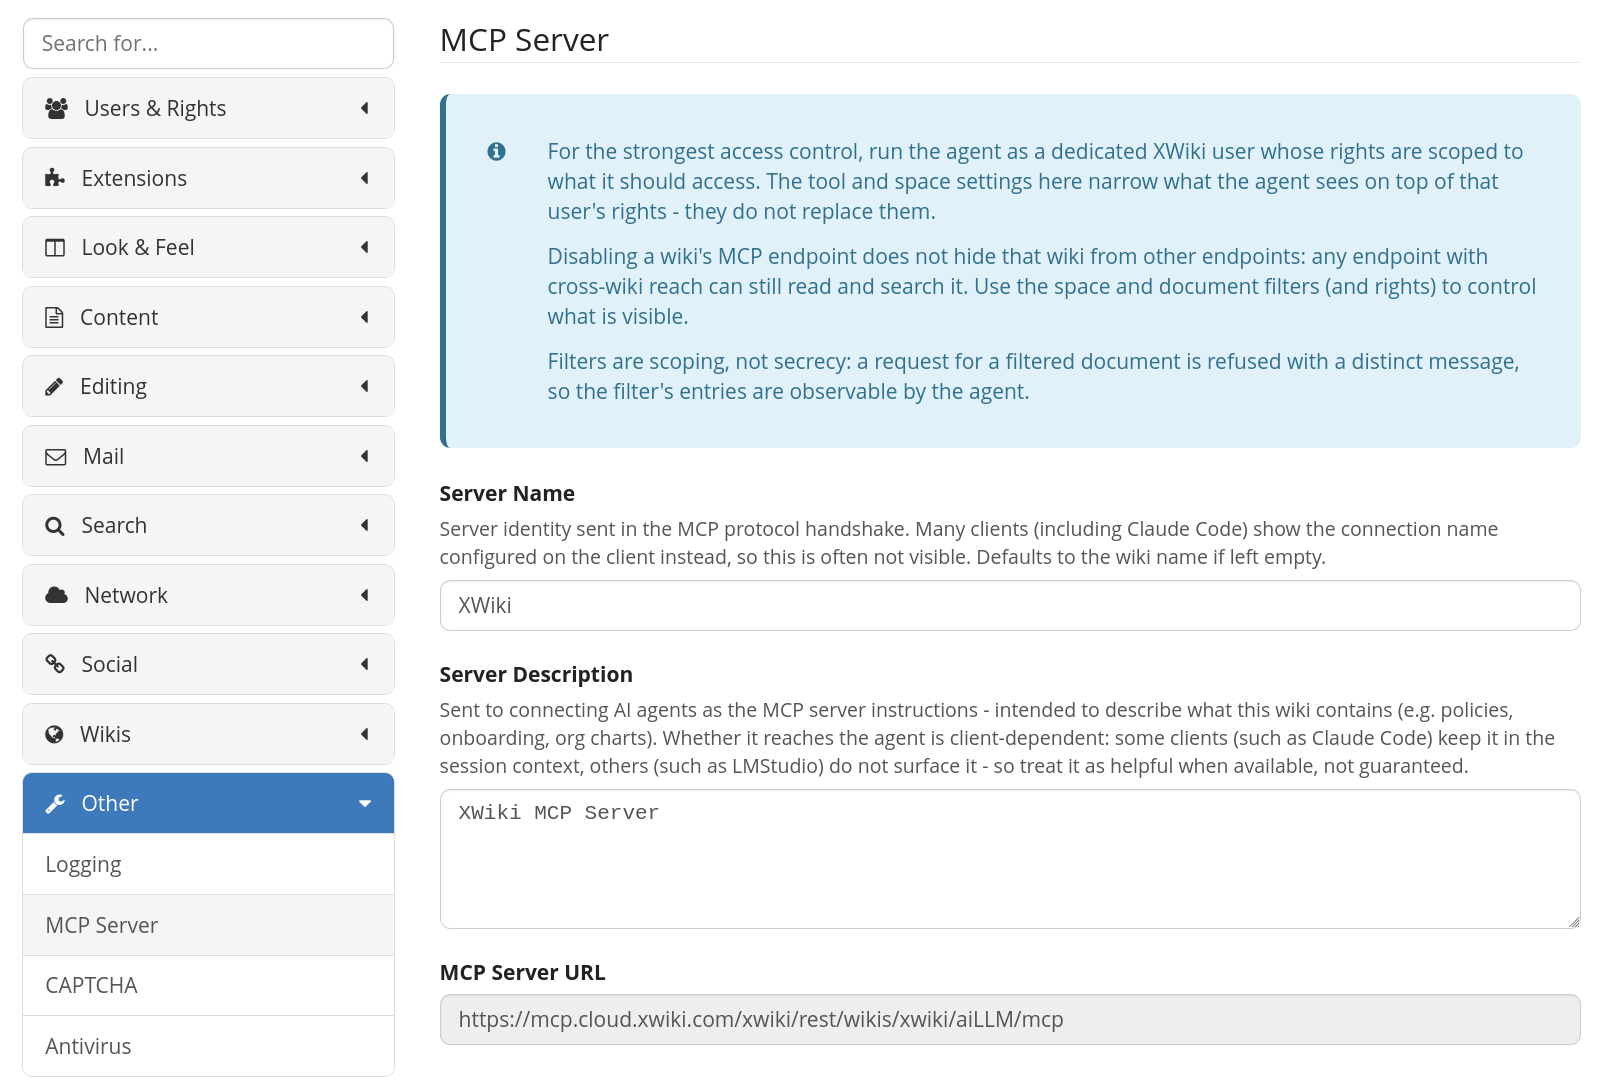Expand the Editing section arrow
Viewport: 1602px width, 1080px height.
(365, 386)
